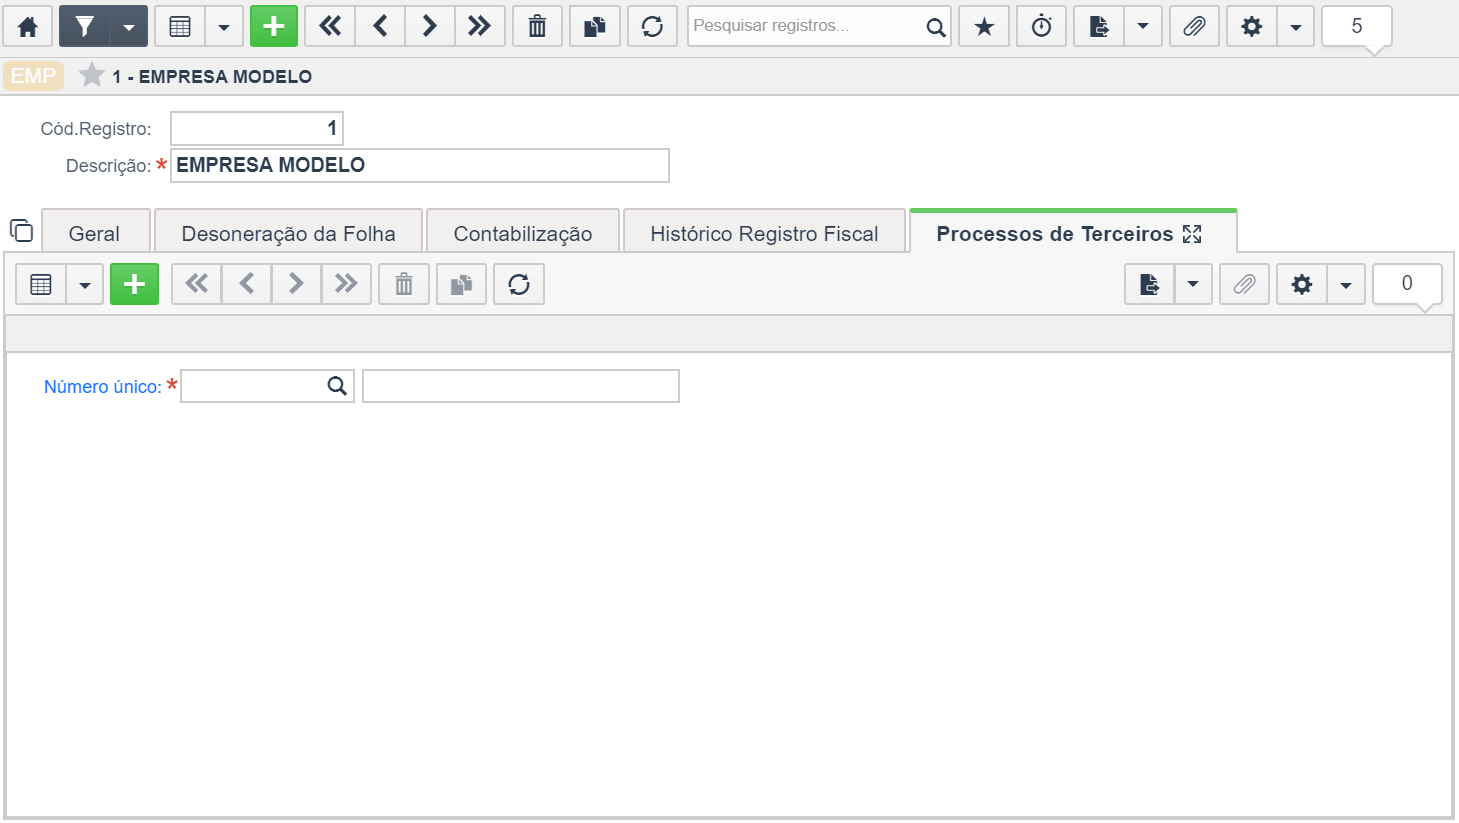The height and width of the screenshot is (823, 1459).
Task: Export subpanel data with export icon
Action: point(1150,284)
